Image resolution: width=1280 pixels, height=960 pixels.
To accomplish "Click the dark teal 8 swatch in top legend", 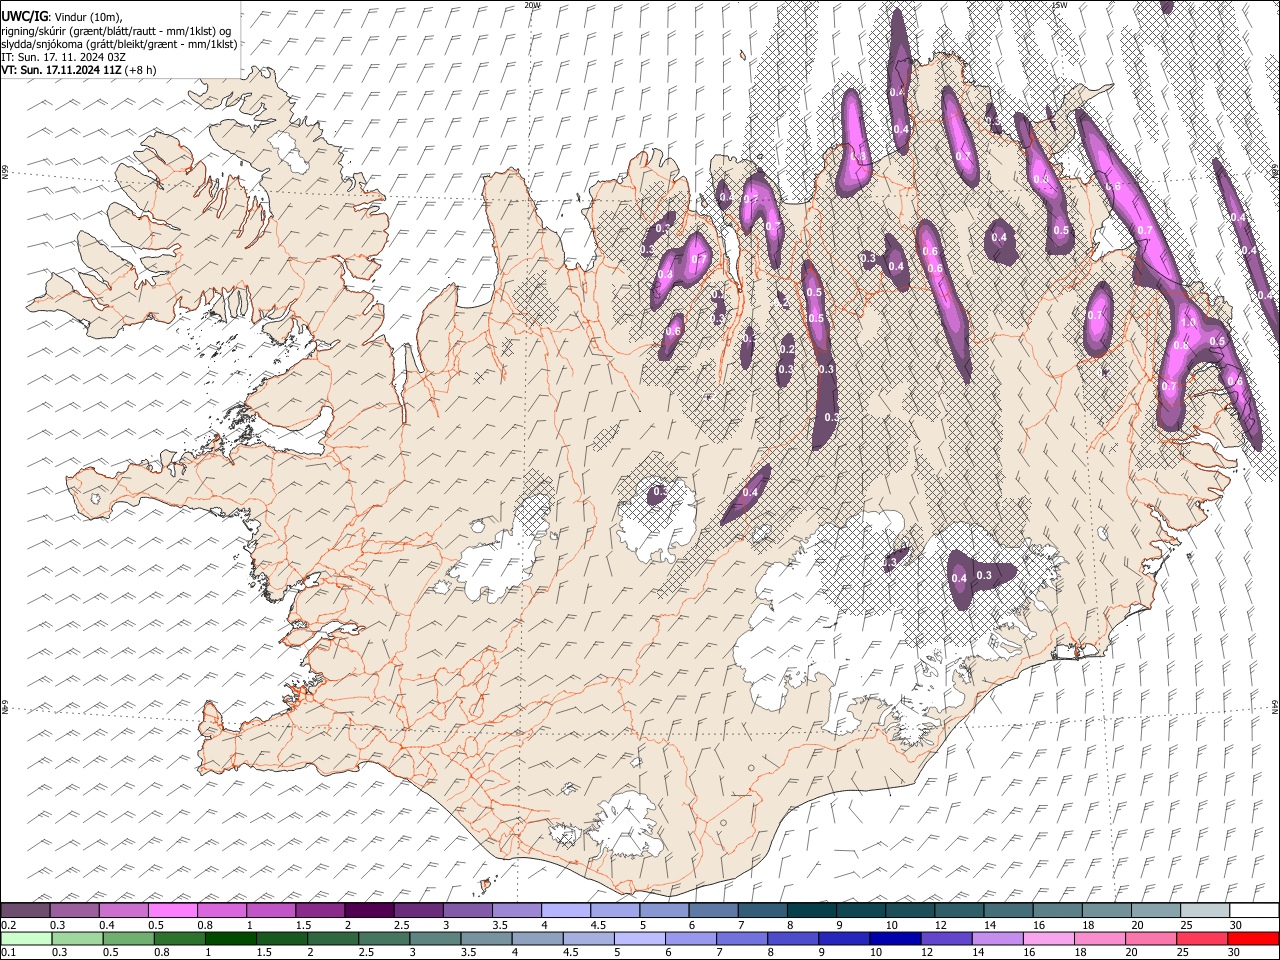I will [811, 911].
